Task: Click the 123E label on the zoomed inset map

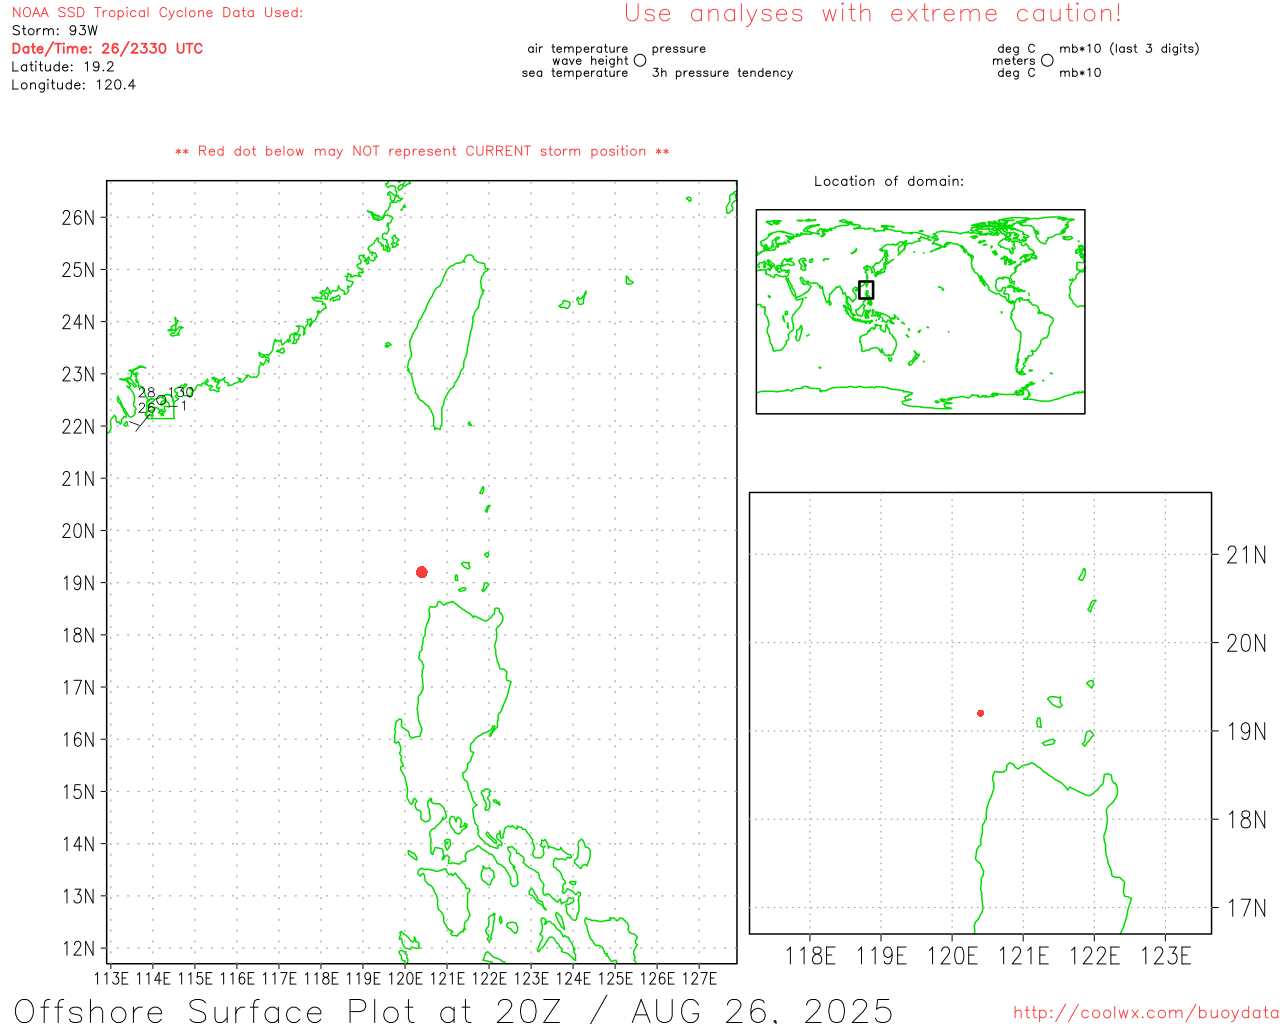Action: click(x=1165, y=956)
